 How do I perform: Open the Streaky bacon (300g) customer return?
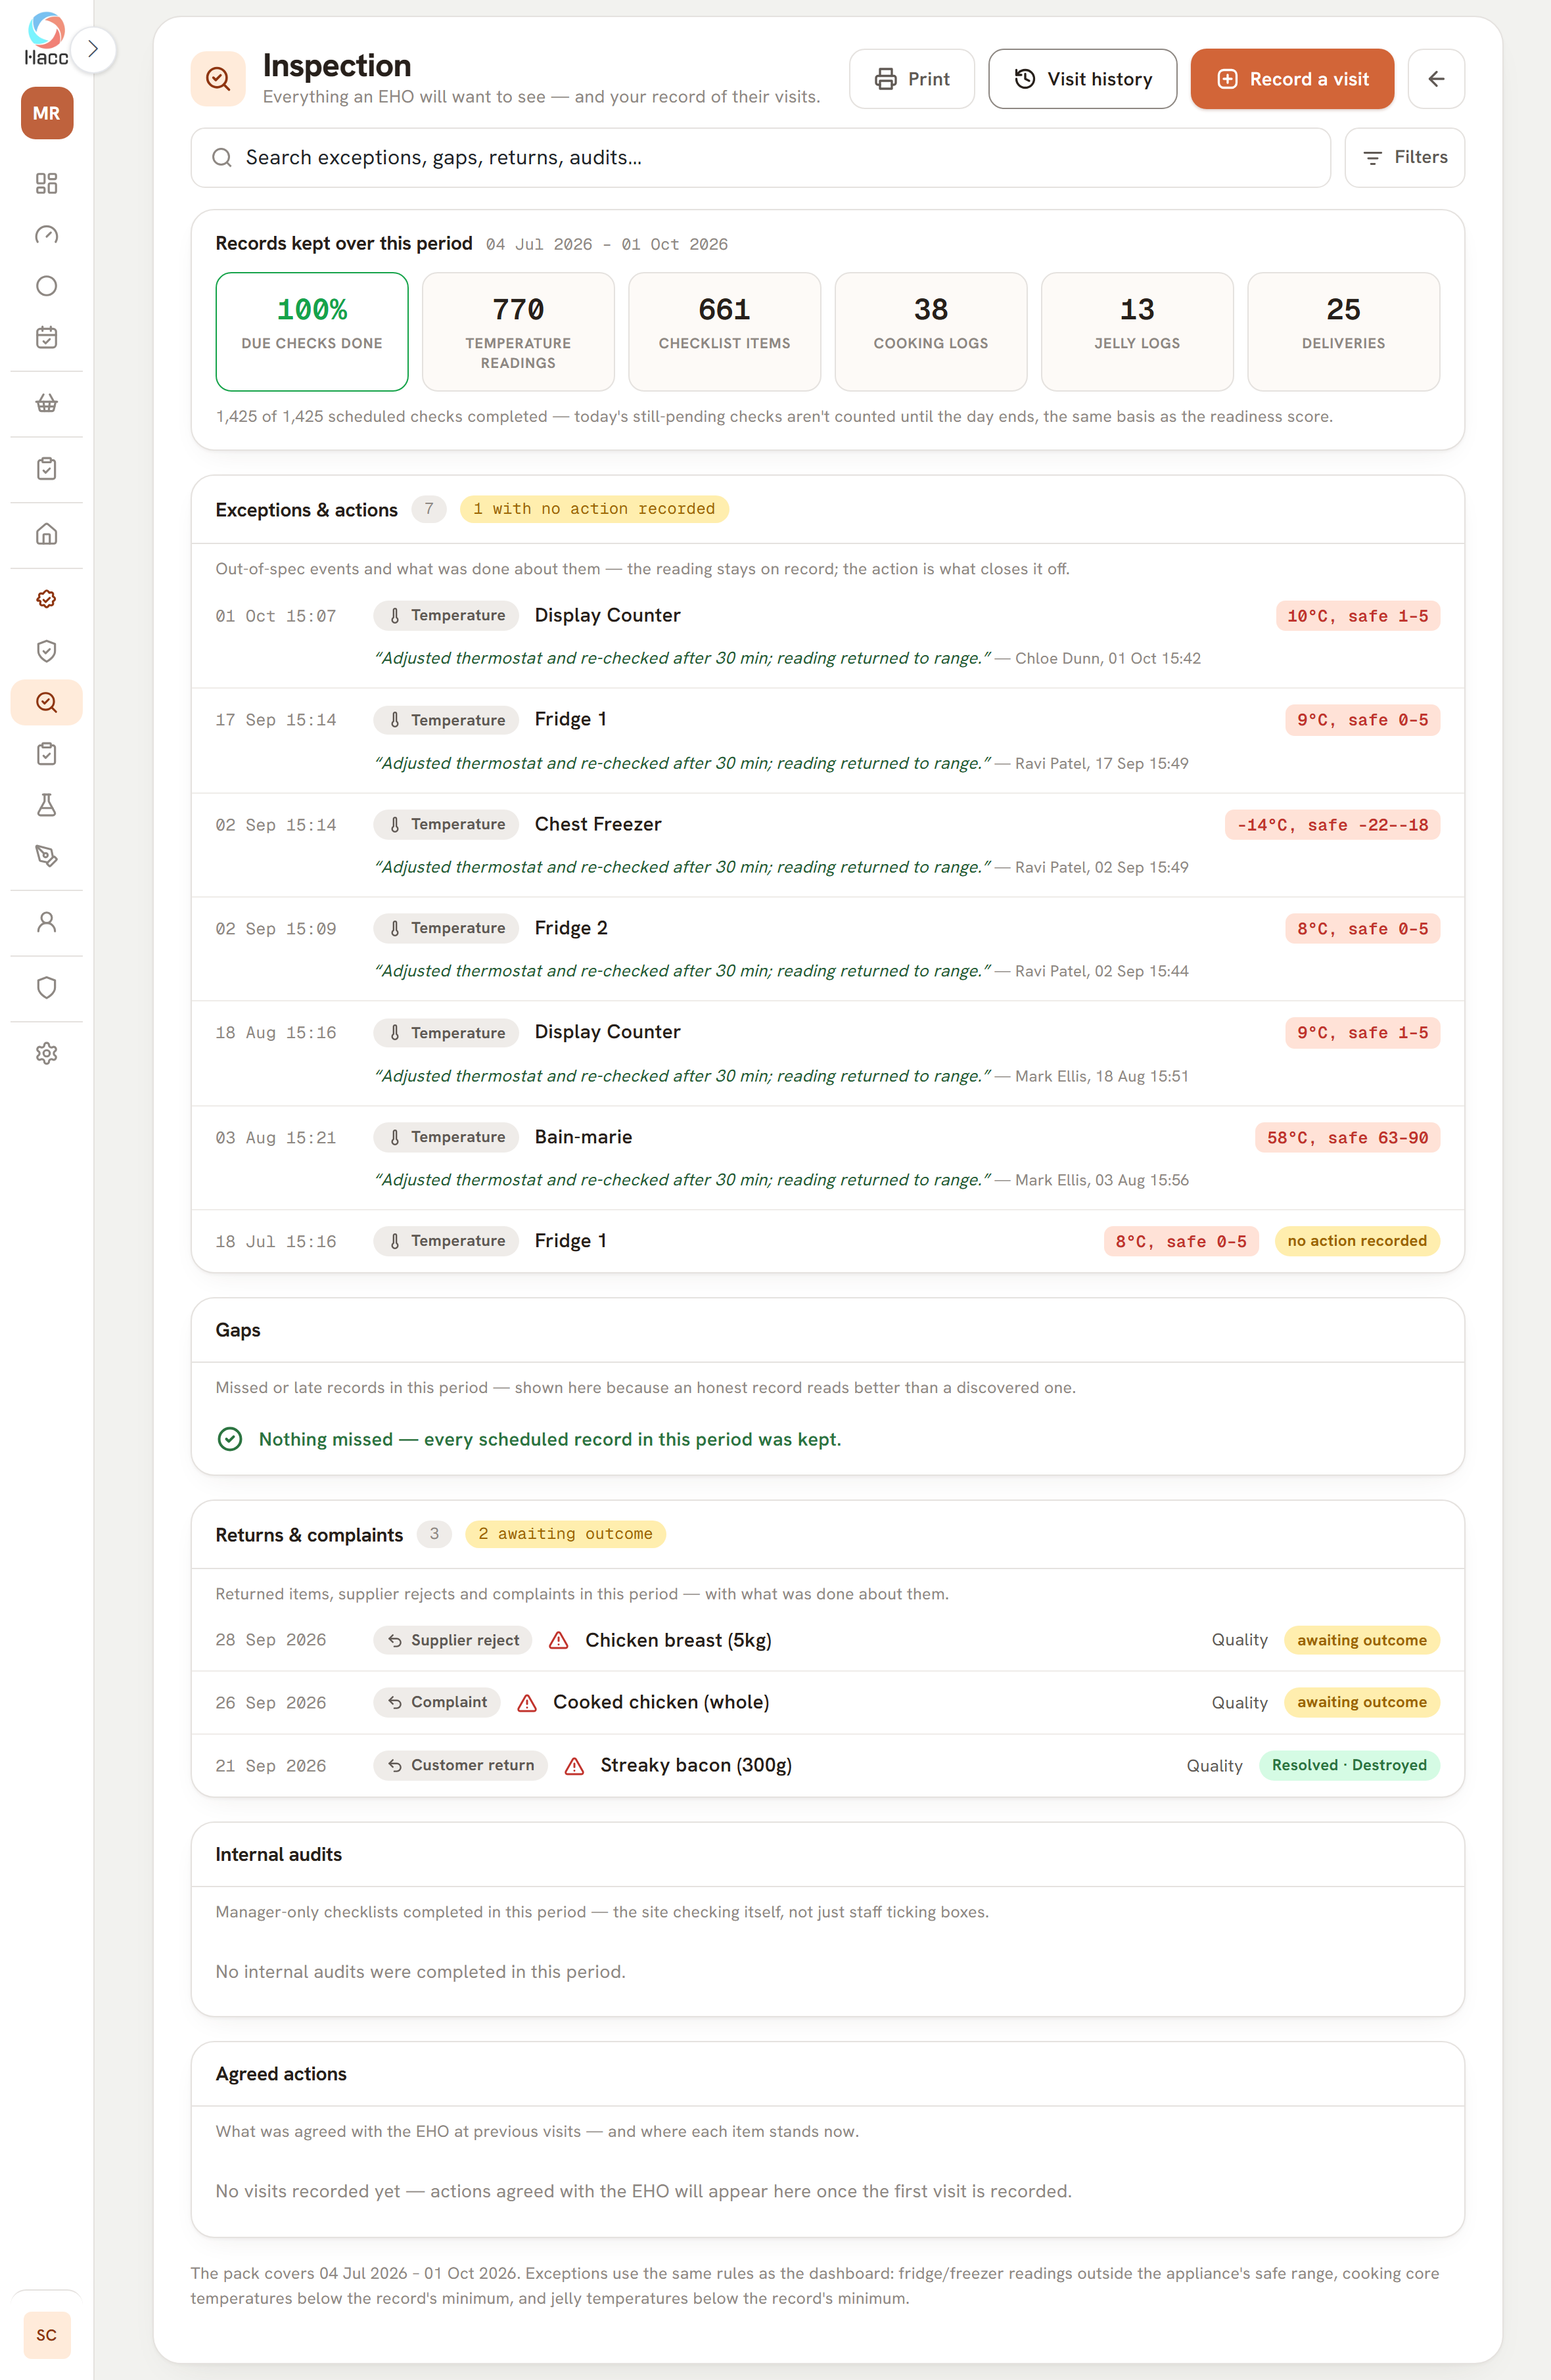827,1765
